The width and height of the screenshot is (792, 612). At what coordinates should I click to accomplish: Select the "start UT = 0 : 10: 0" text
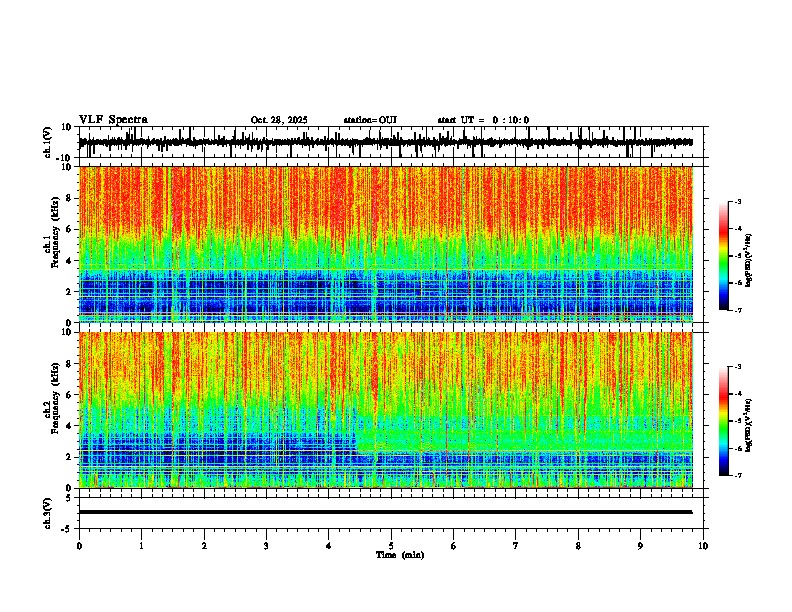coord(483,120)
